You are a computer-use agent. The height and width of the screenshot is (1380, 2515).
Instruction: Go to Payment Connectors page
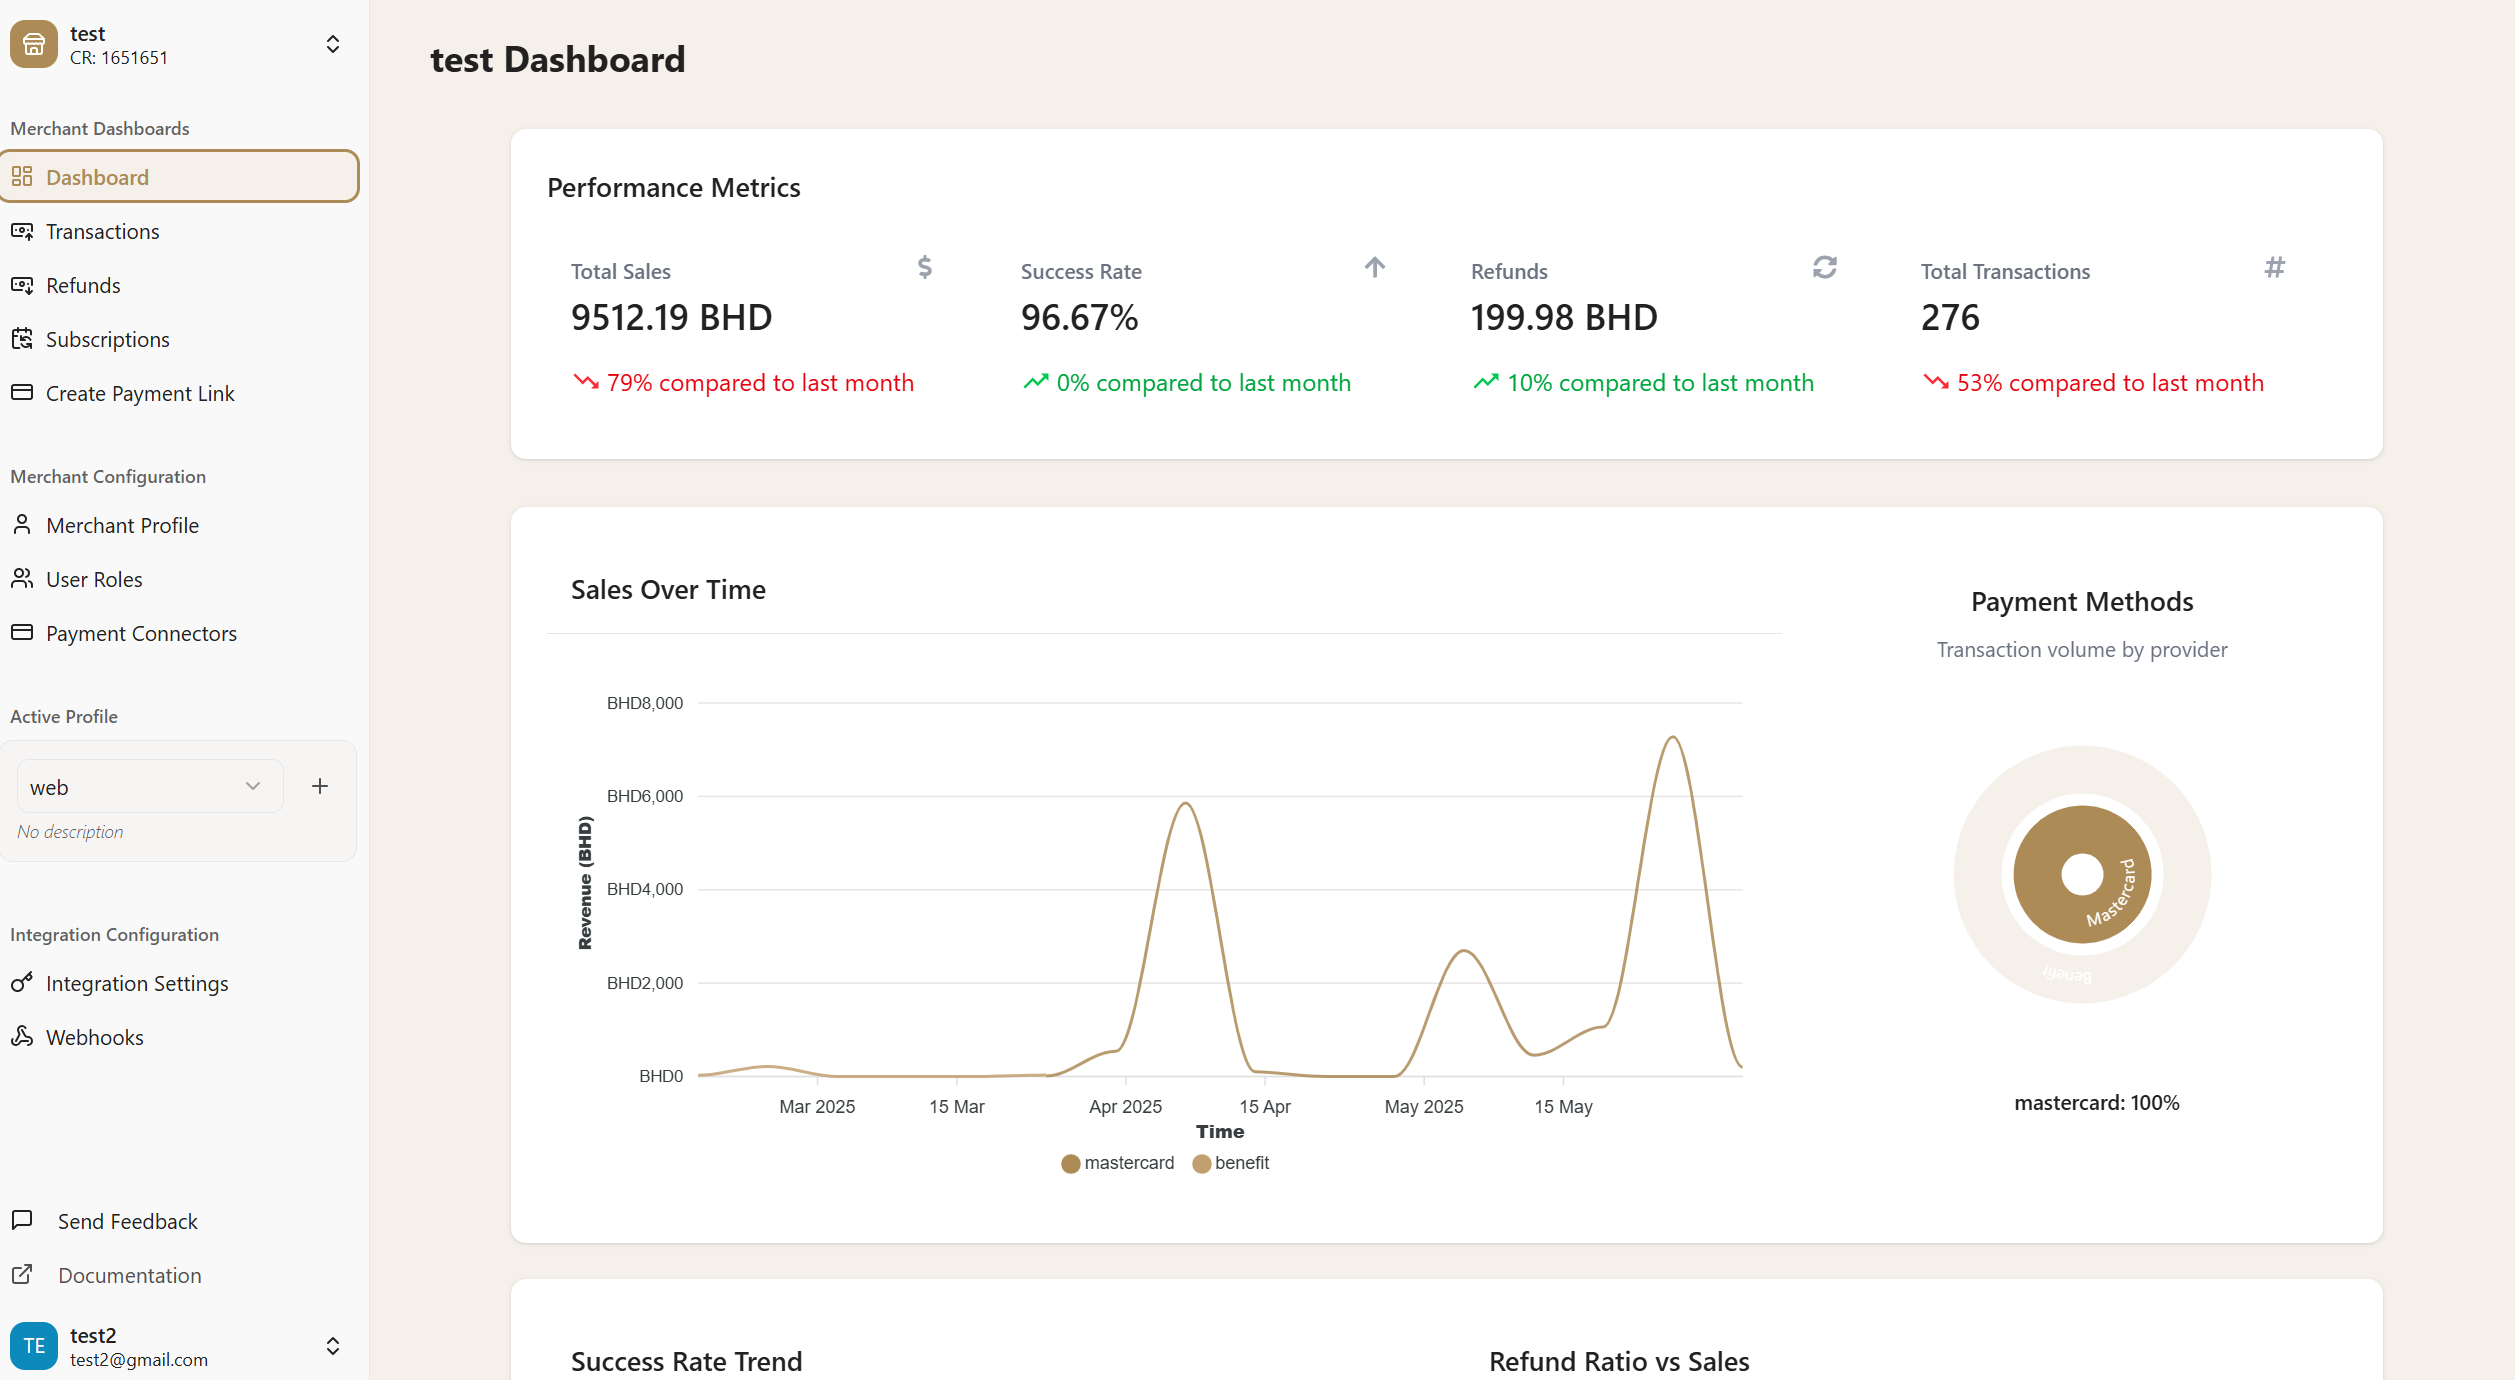[141, 633]
